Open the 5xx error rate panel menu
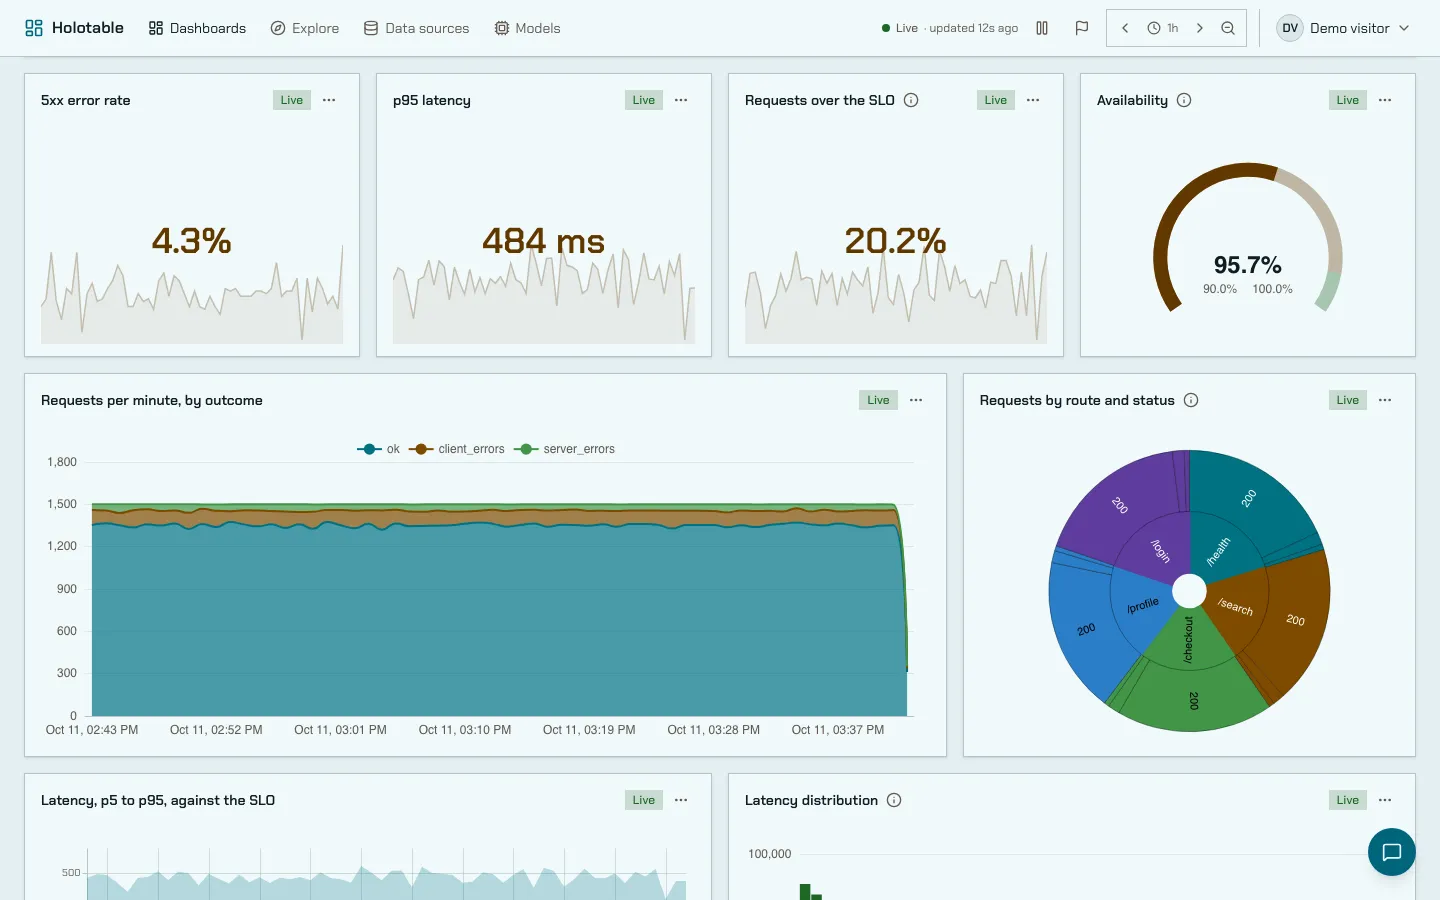 (329, 100)
